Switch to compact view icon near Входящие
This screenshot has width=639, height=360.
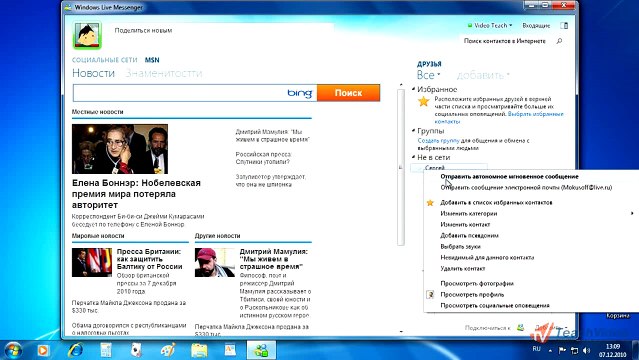tap(564, 25)
